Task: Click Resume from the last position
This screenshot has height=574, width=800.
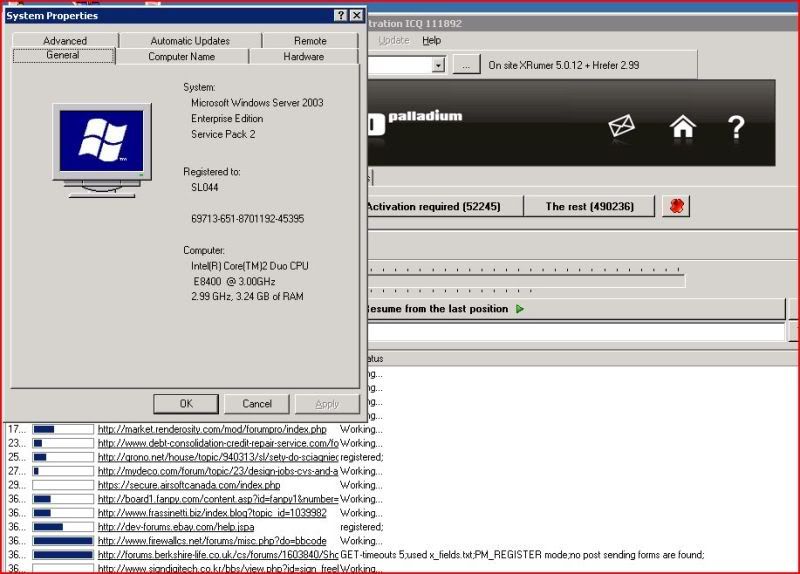Action: tap(576, 309)
